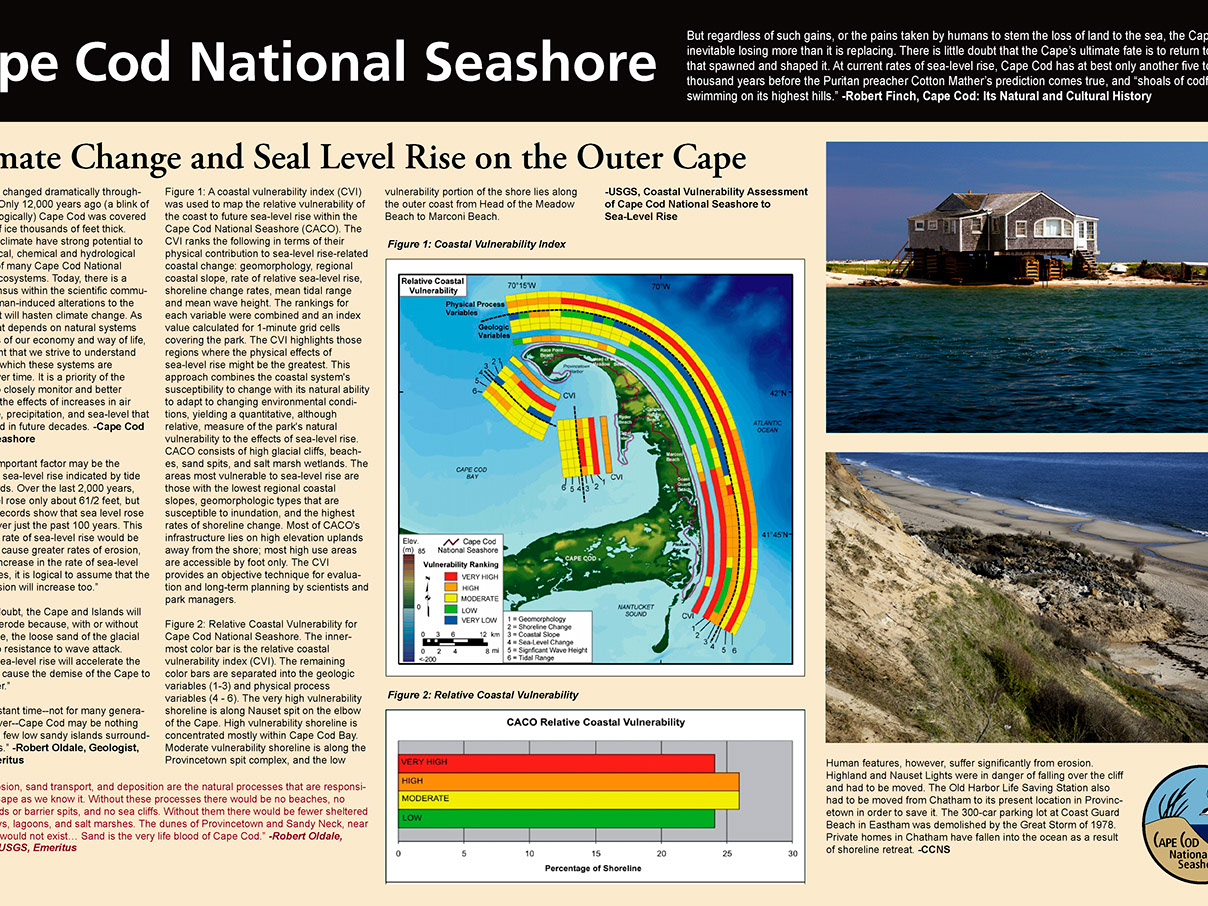The width and height of the screenshot is (1208, 906).
Task: Click the '6 = Tidal Range' legend entry
Action: pyautogui.click(x=530, y=658)
